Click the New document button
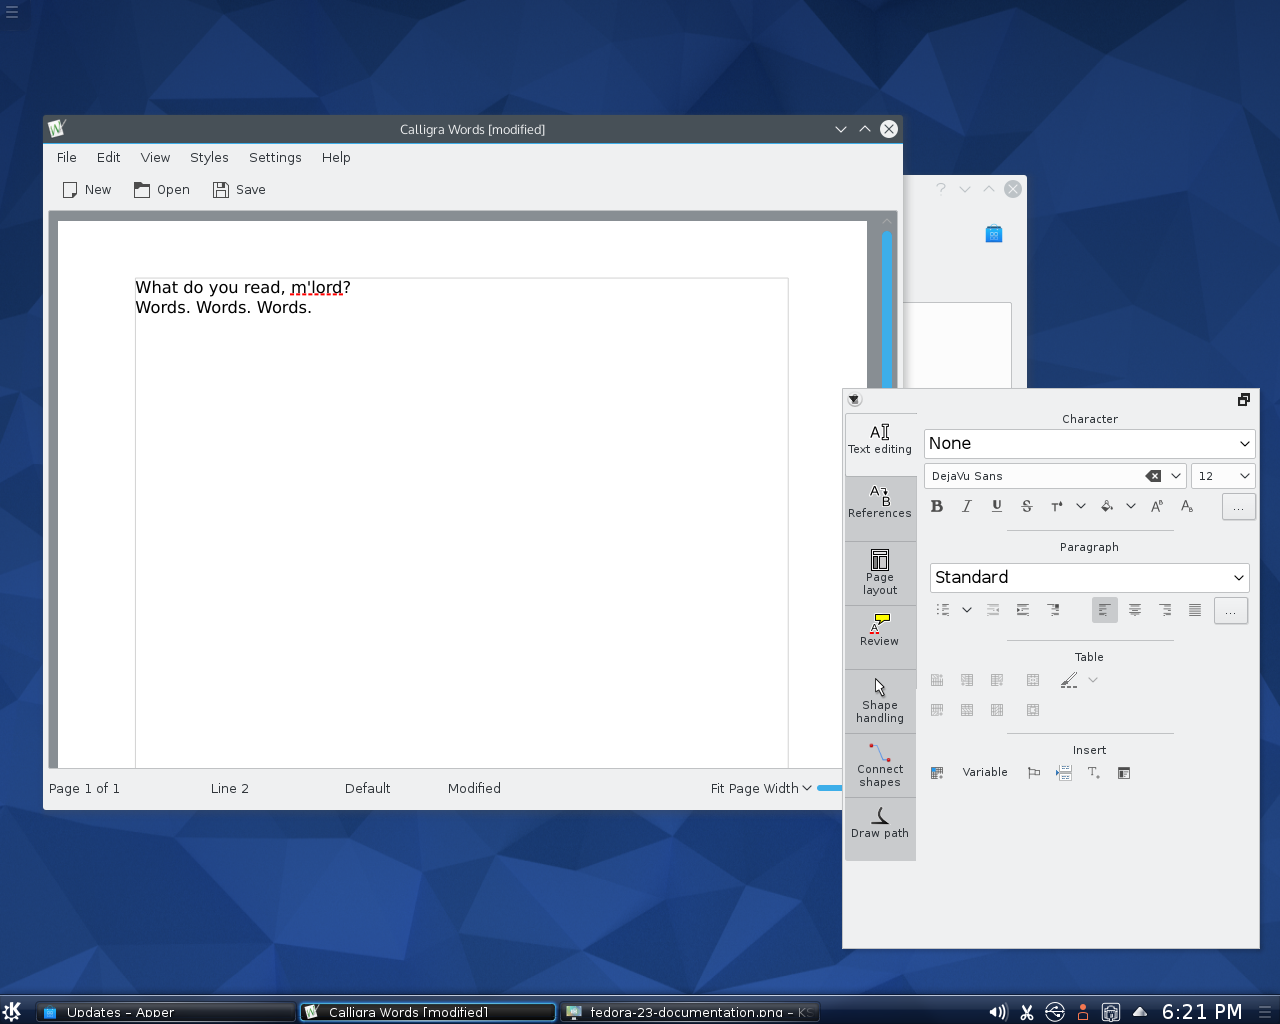This screenshot has height=1024, width=1280. pos(87,190)
